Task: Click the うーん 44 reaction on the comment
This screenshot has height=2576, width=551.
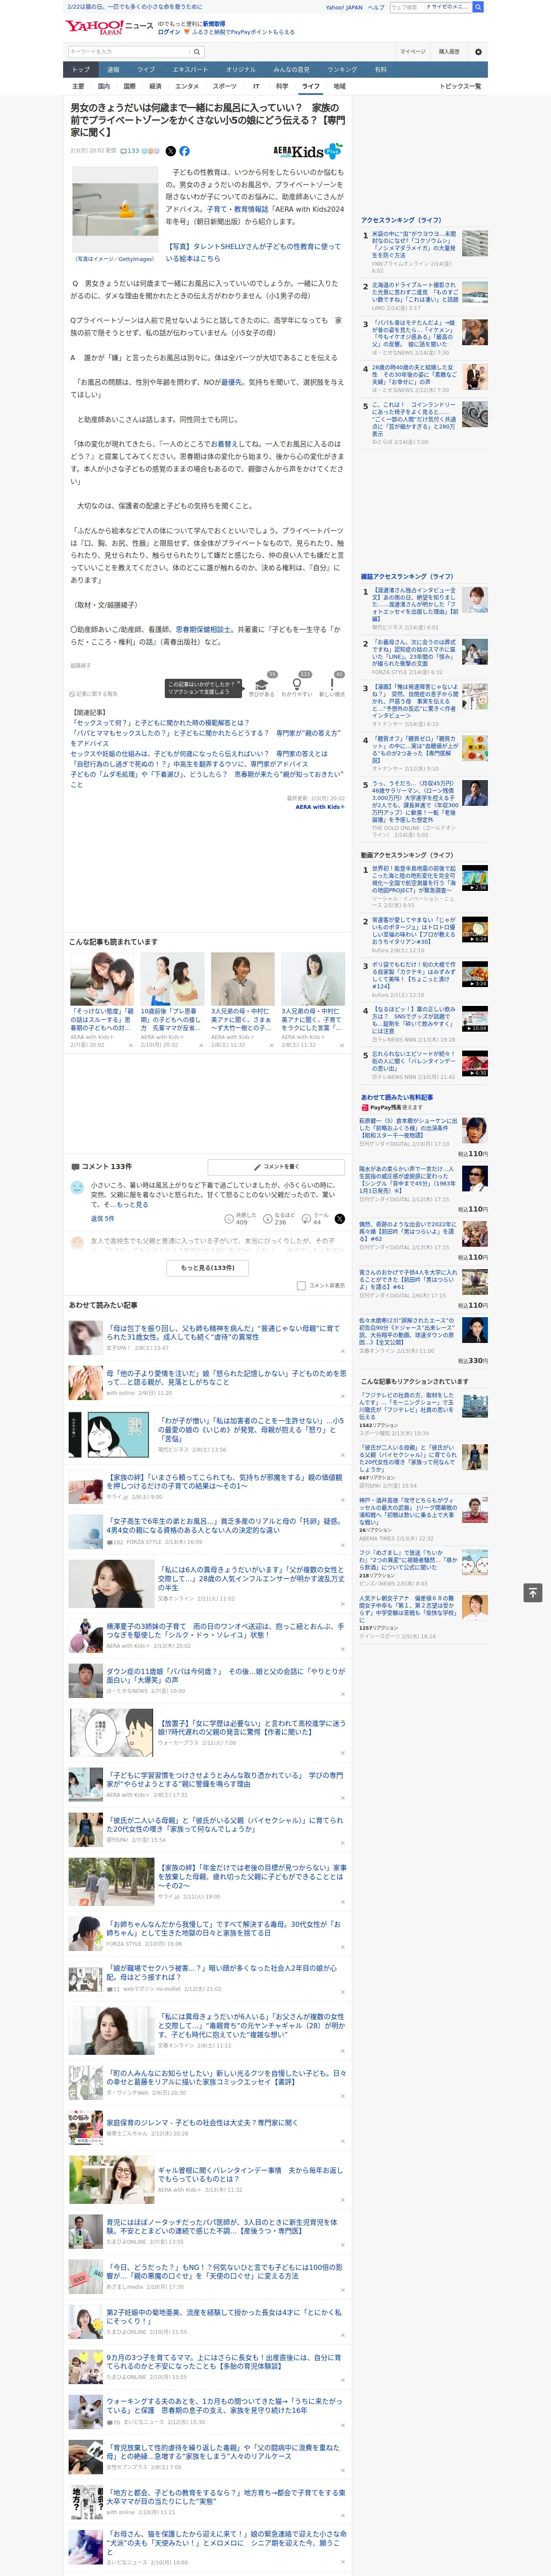Action: click(314, 1218)
